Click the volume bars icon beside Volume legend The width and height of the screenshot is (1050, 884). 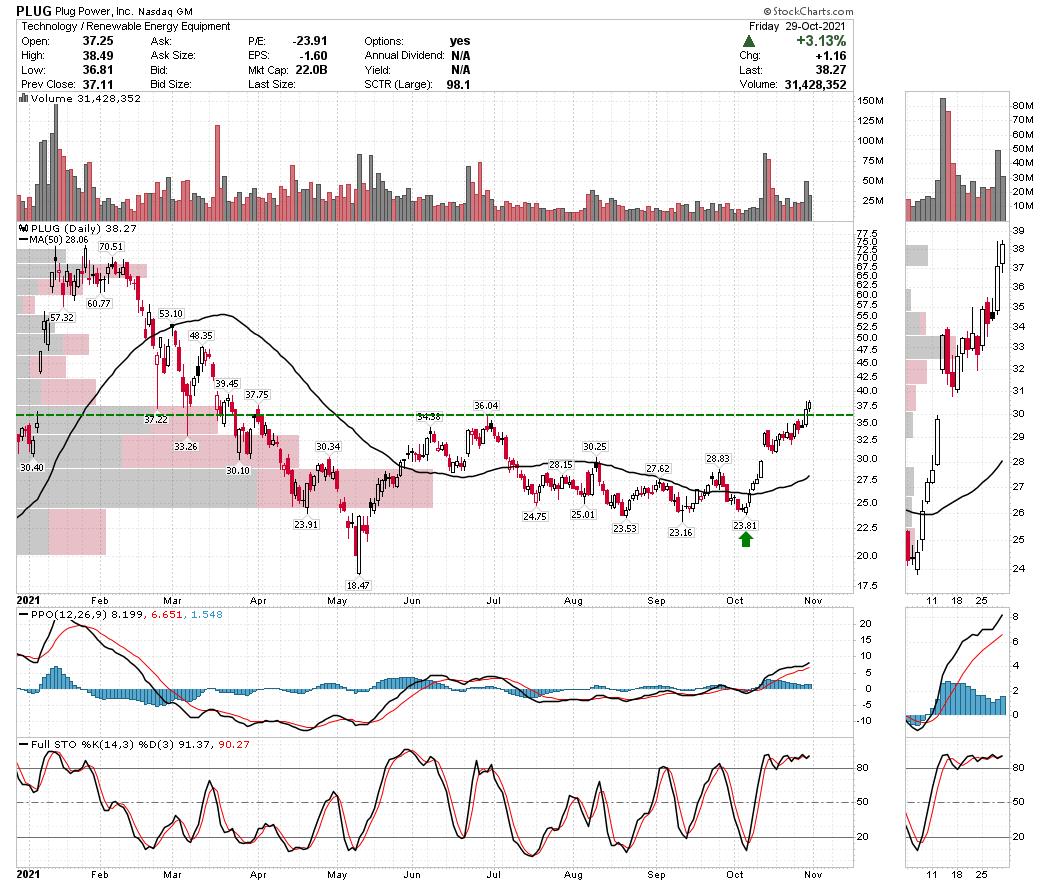coord(23,98)
